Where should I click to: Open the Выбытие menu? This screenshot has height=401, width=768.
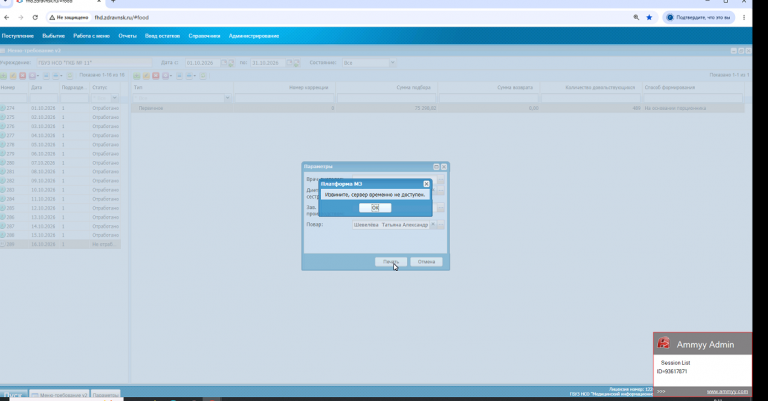pyautogui.click(x=53, y=36)
